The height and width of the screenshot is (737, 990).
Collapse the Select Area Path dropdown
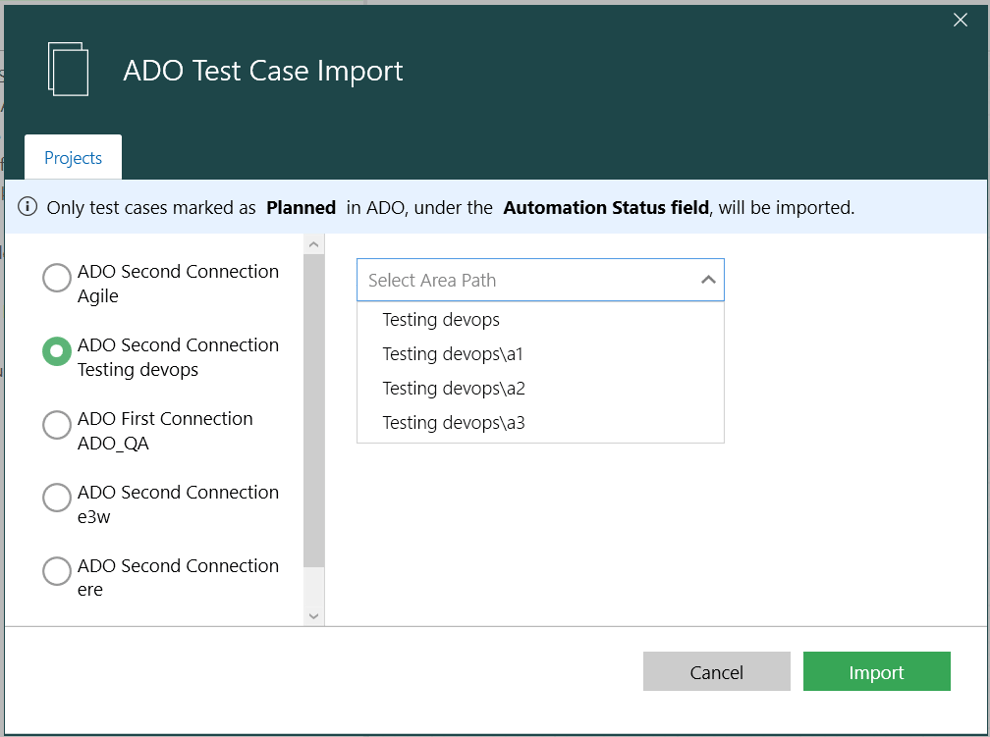(707, 280)
